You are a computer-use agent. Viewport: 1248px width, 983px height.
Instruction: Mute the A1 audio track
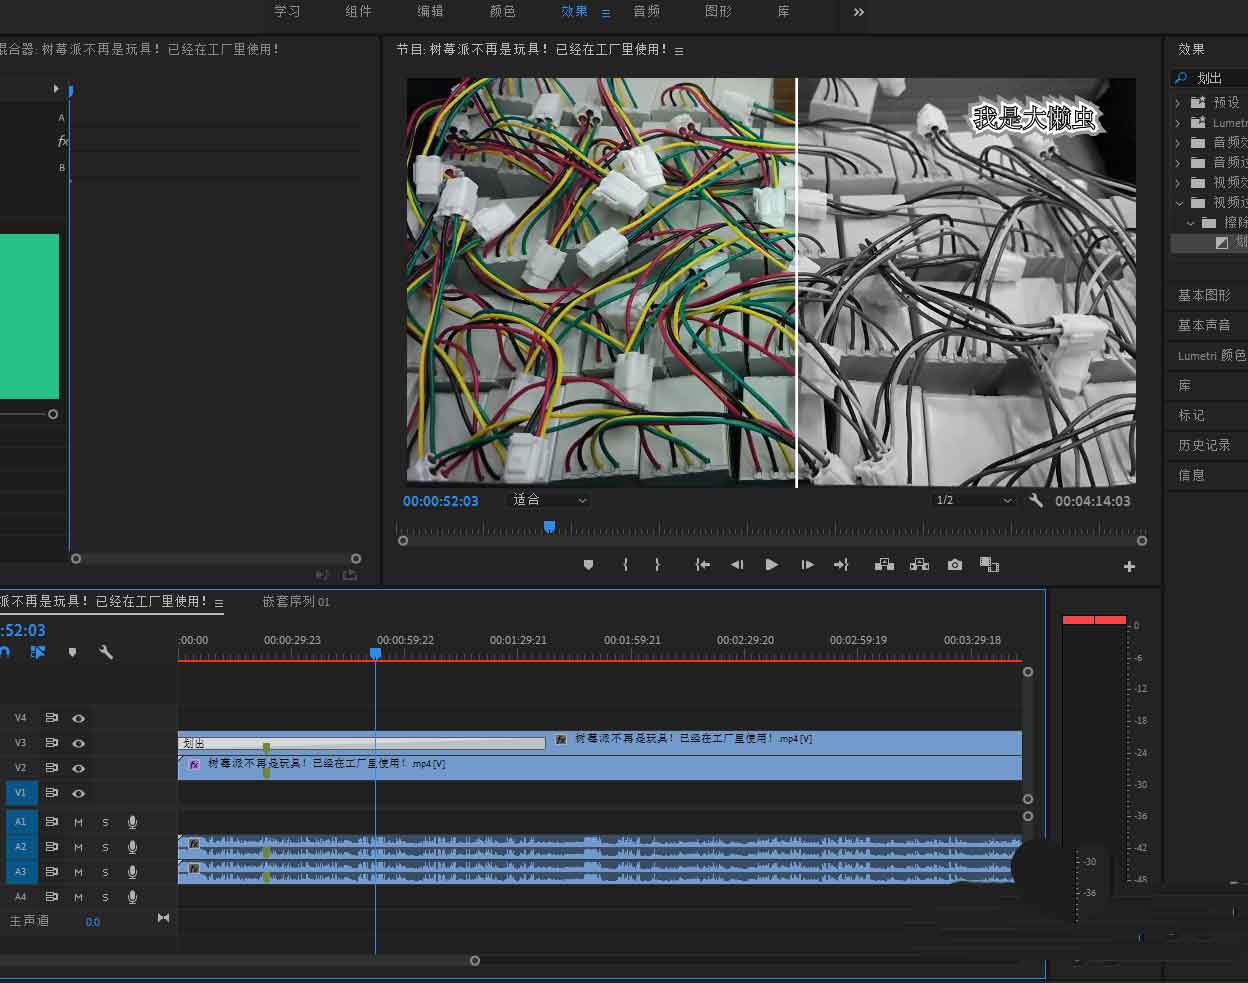(78, 822)
